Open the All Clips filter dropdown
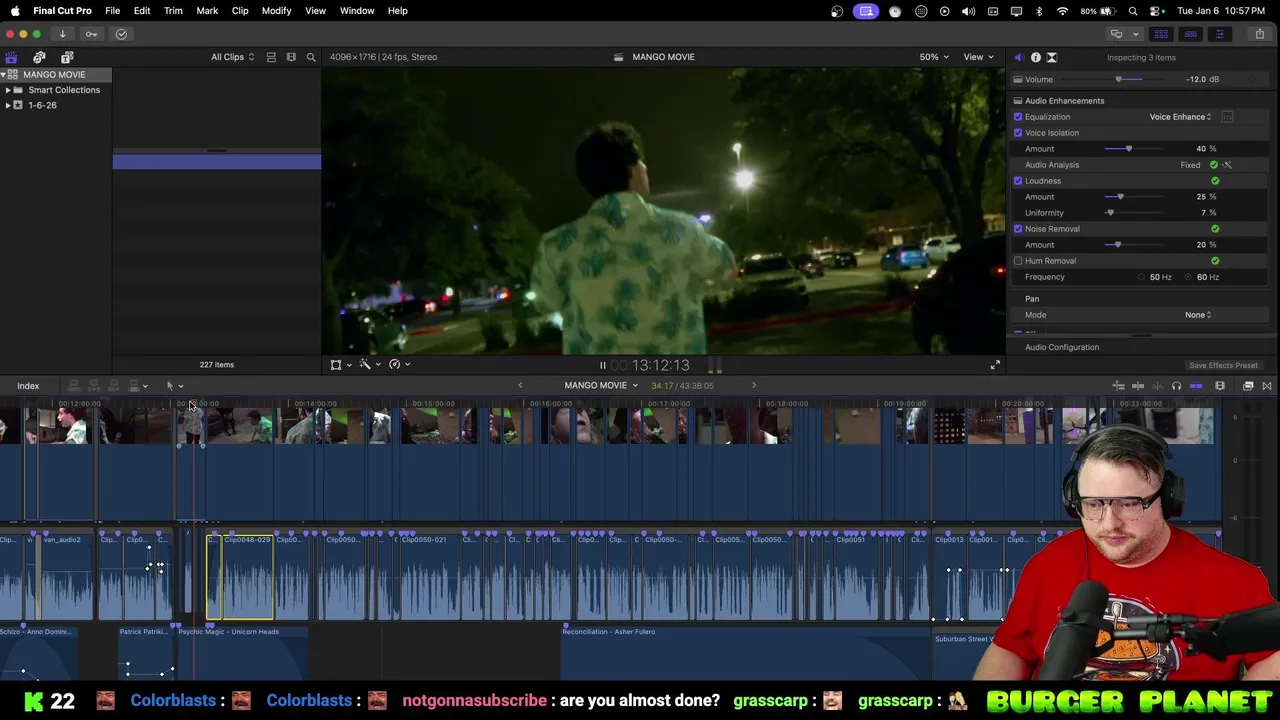 point(232,57)
